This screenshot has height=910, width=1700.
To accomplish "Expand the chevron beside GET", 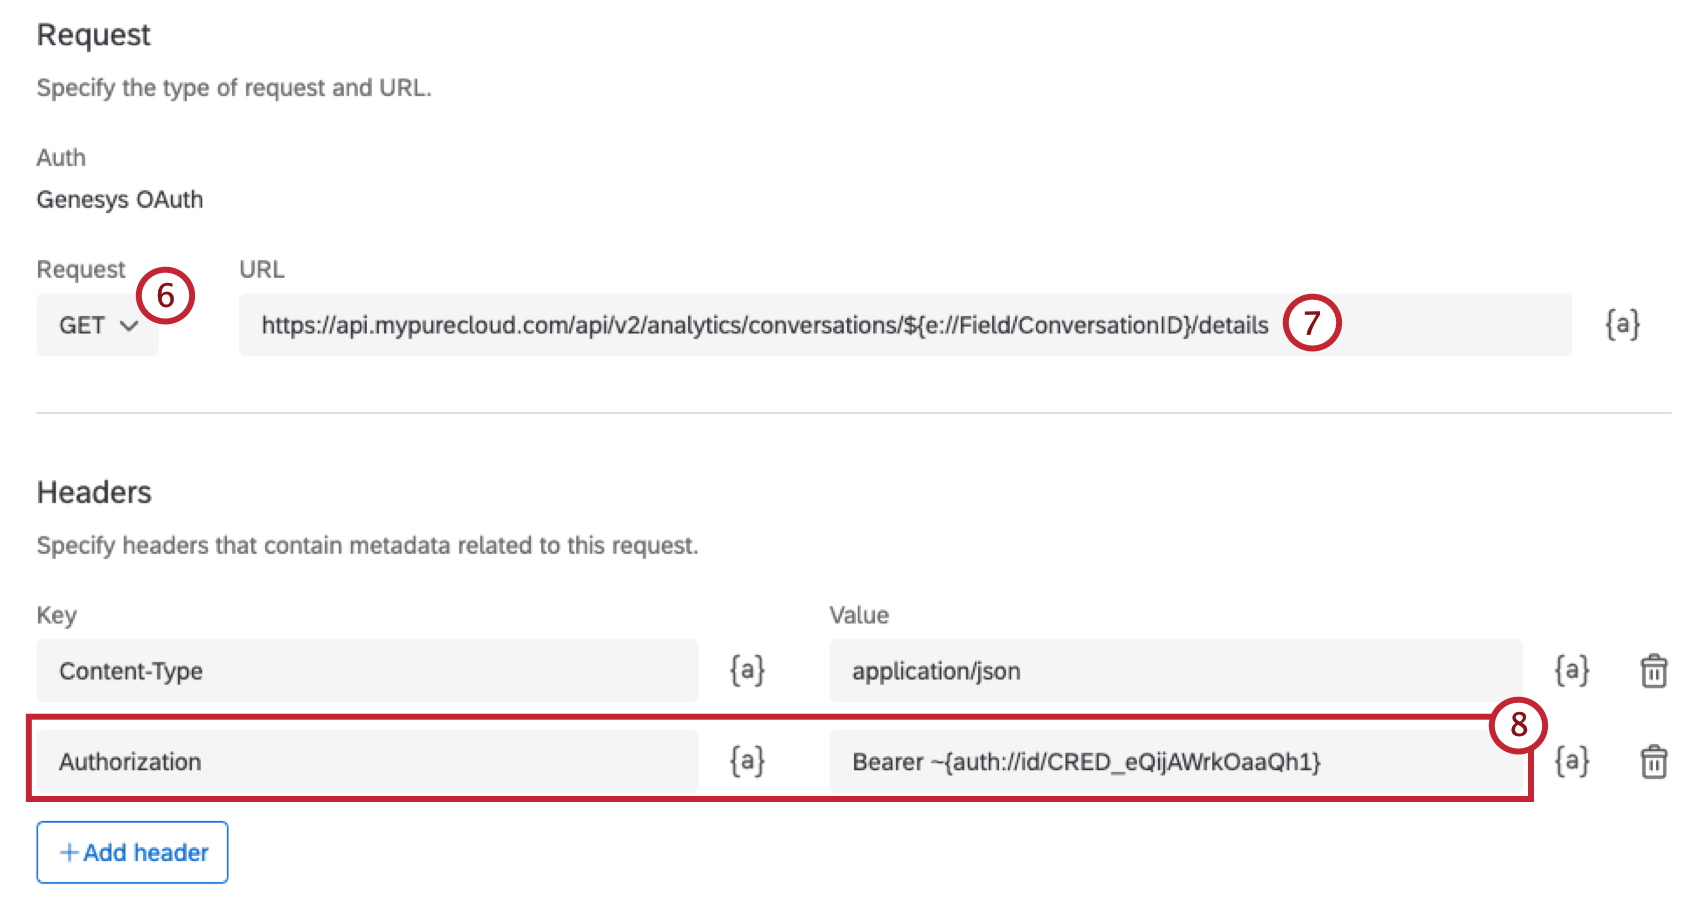I will [130, 326].
